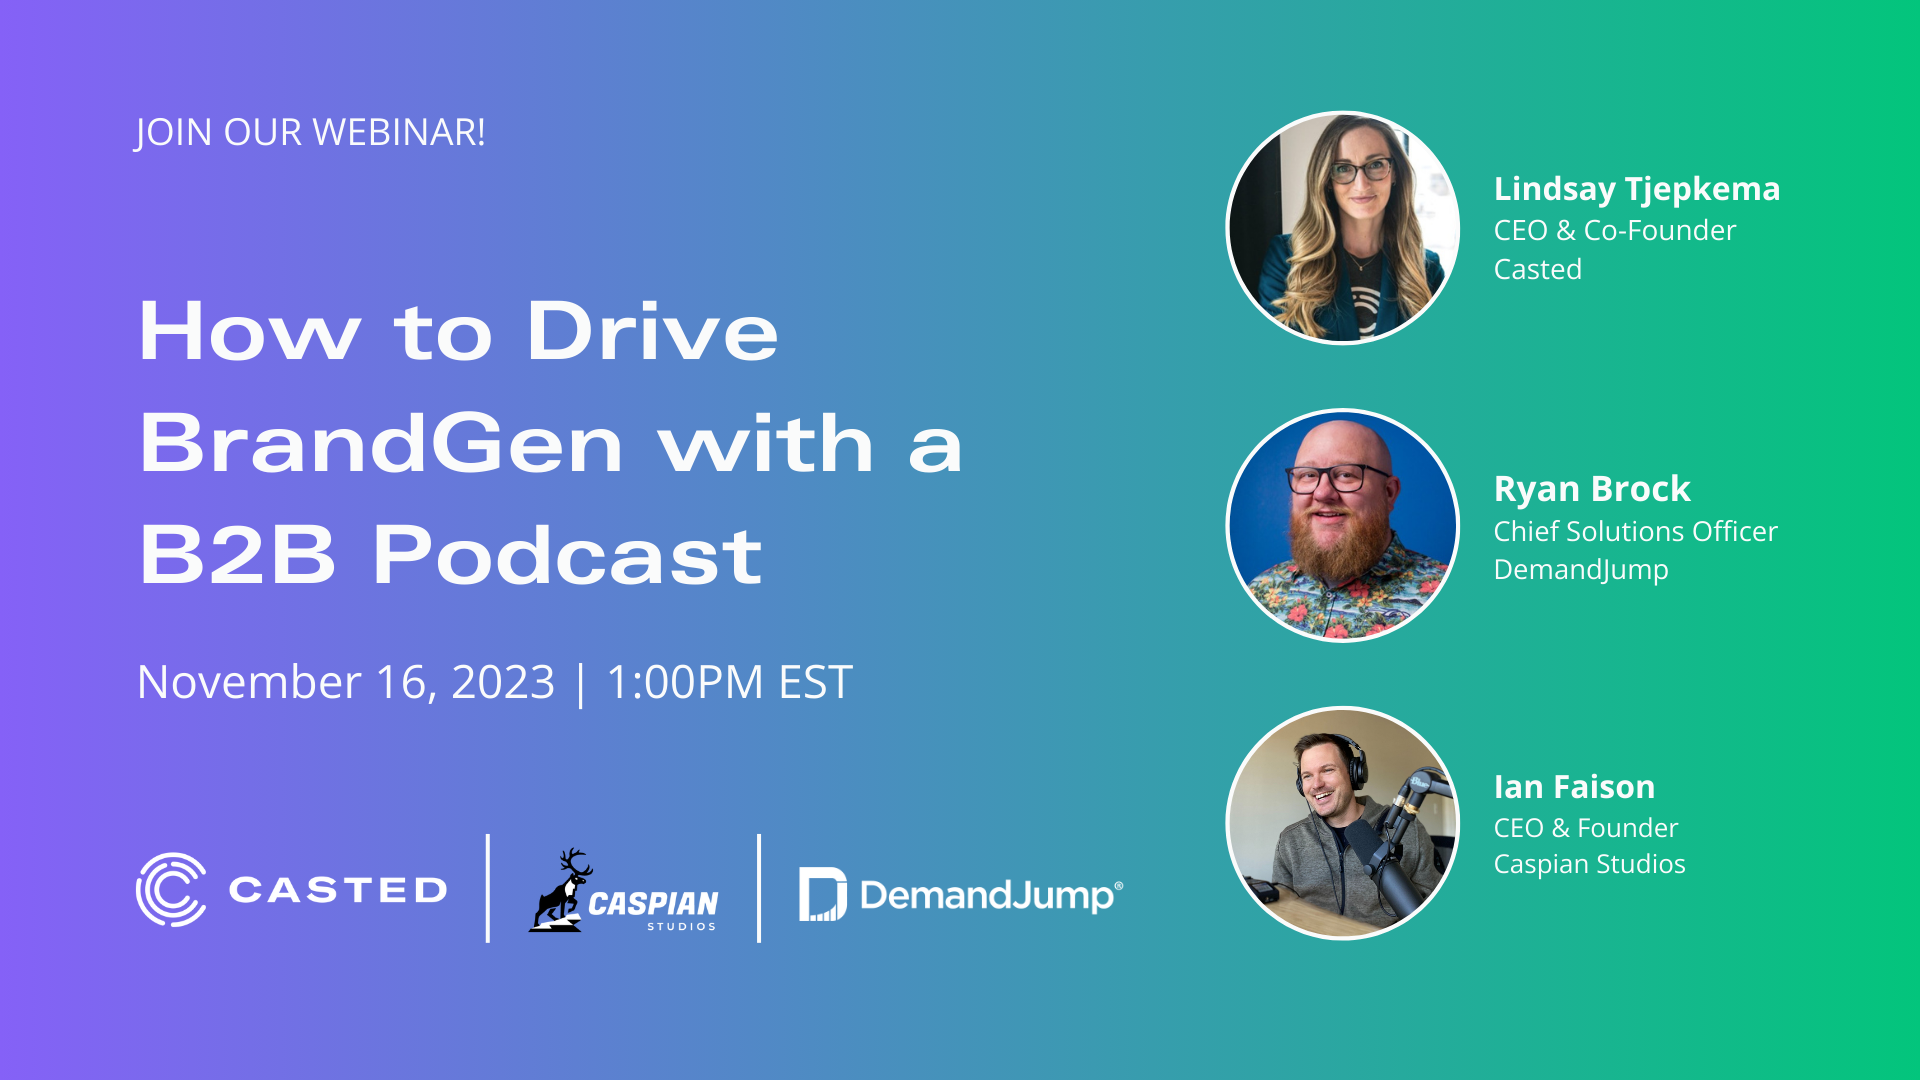The height and width of the screenshot is (1080, 1920).
Task: Click the name 'Ian Faison'
Action: 1574,787
